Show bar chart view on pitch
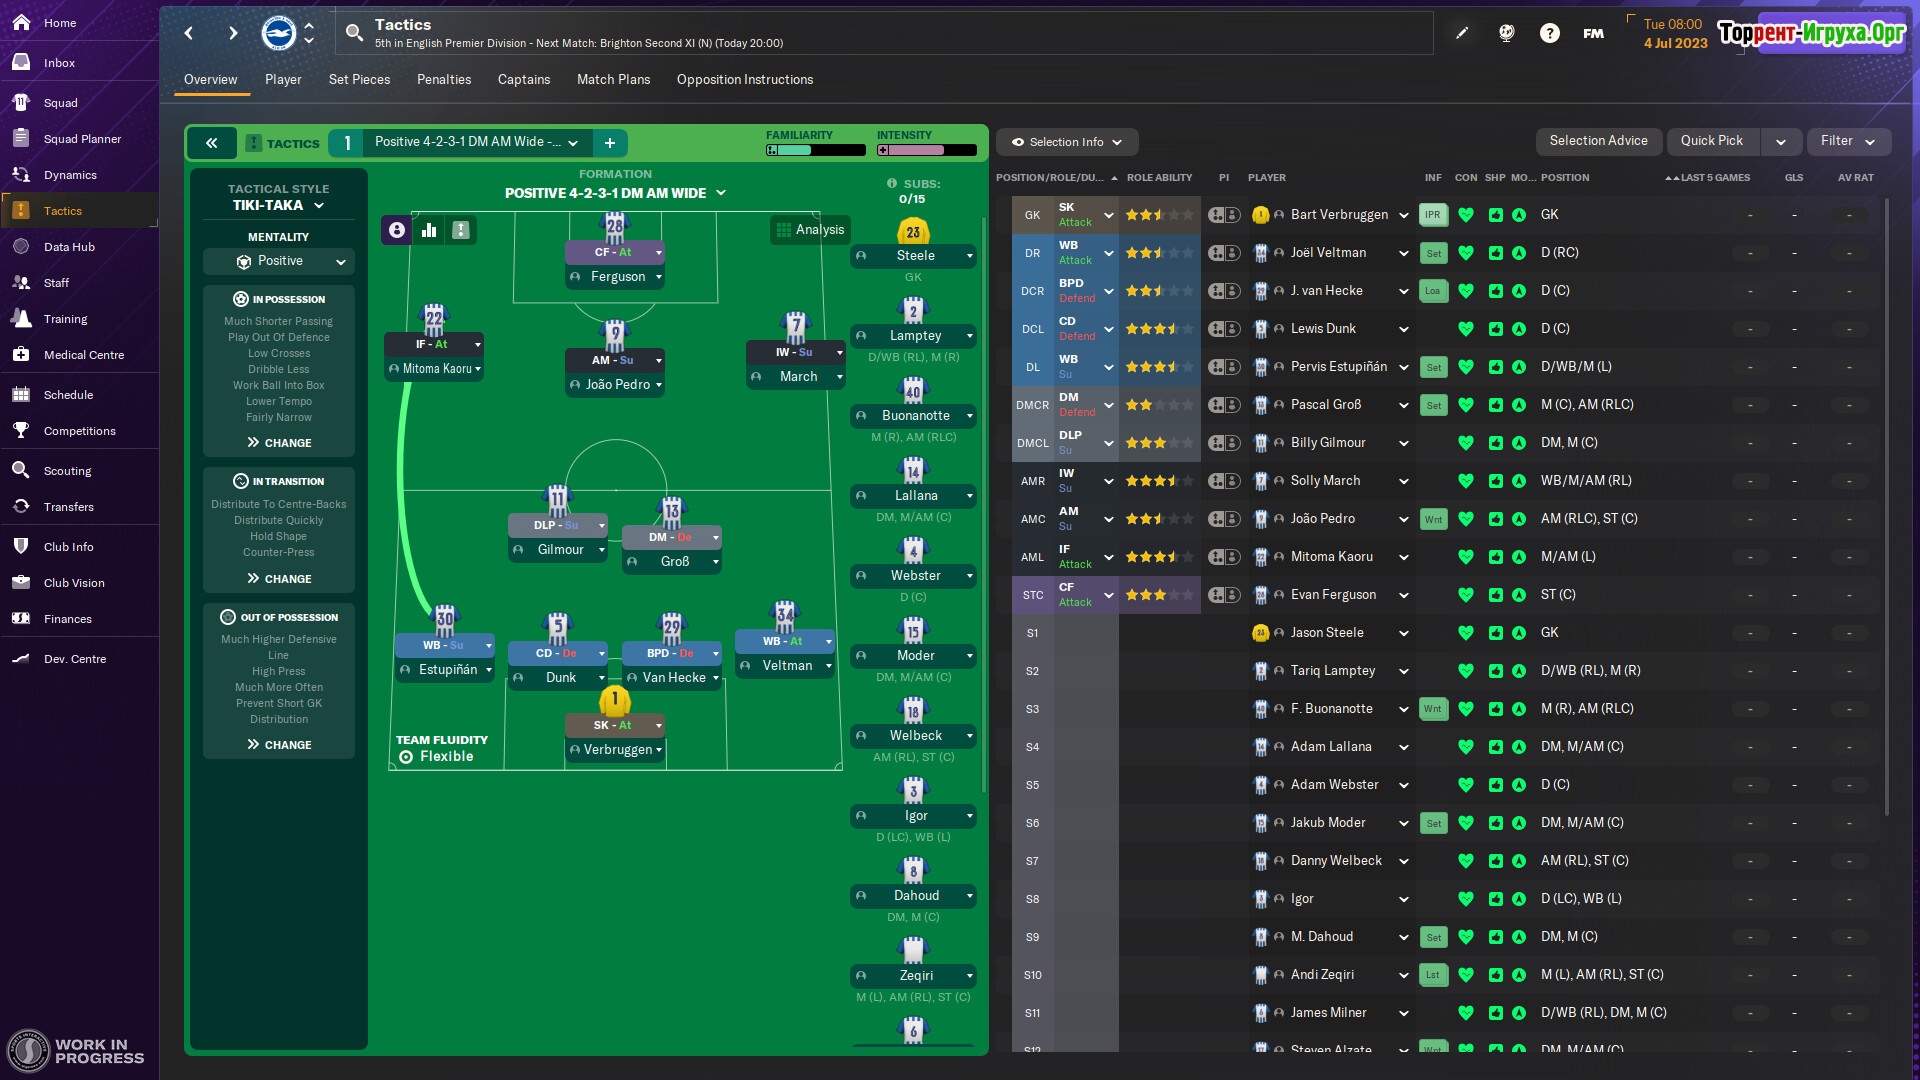The height and width of the screenshot is (1080, 1920). (429, 230)
